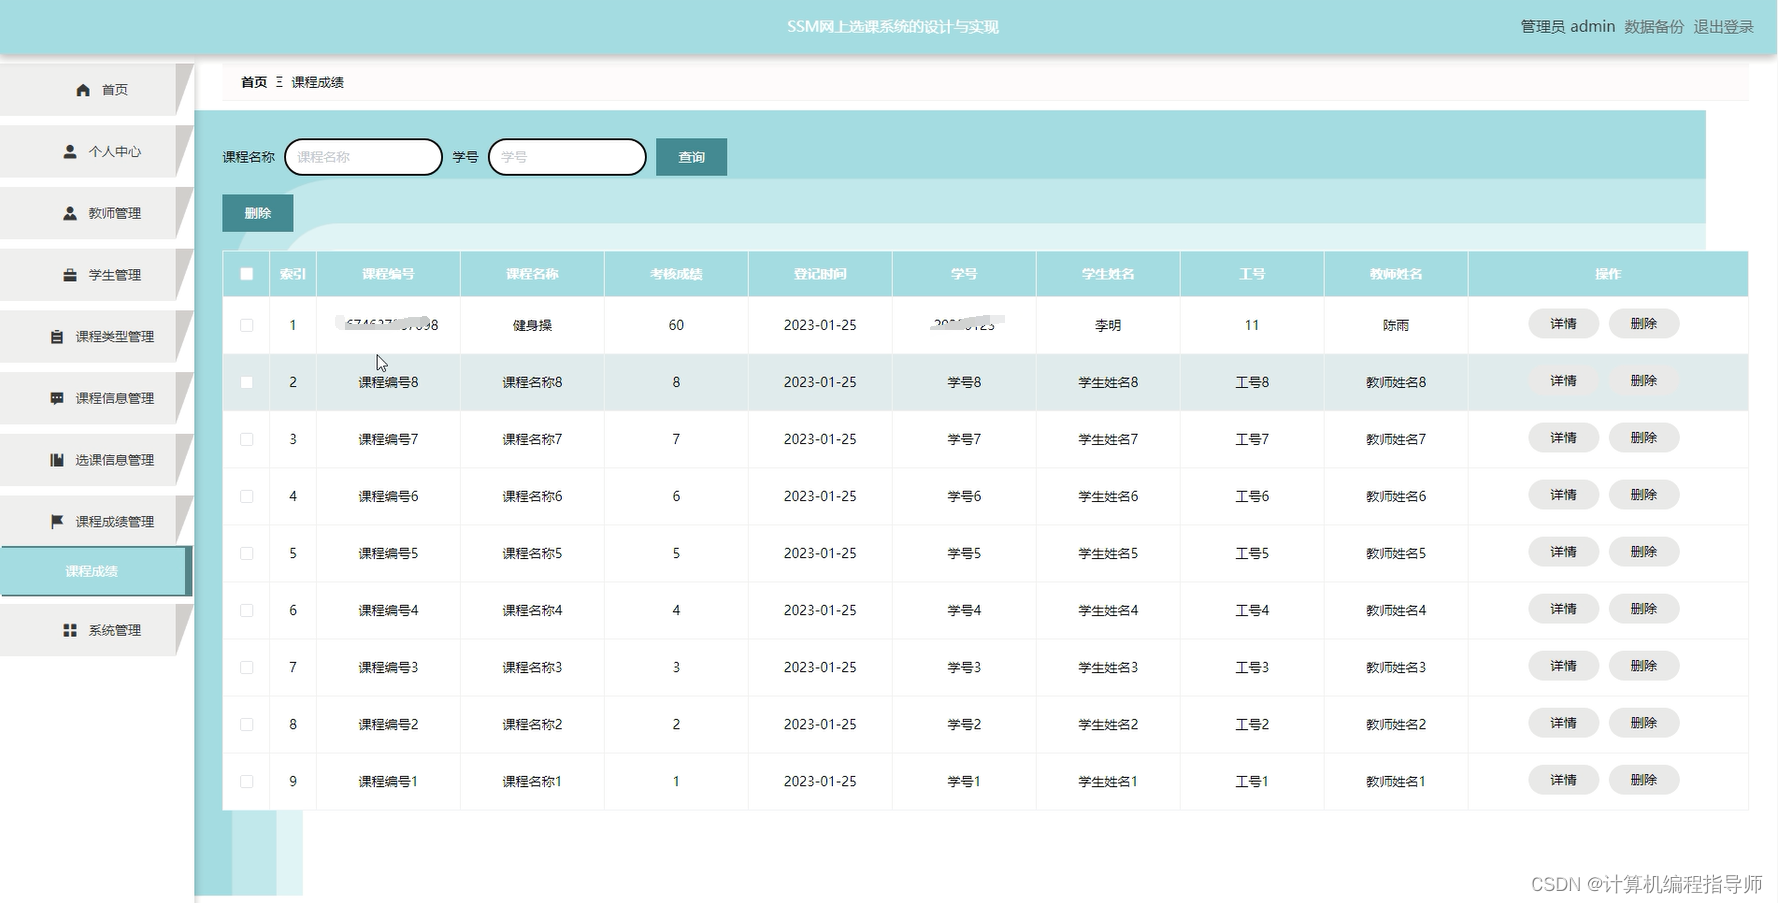
Task: Delete row 课程编号2
Action: point(1643,723)
